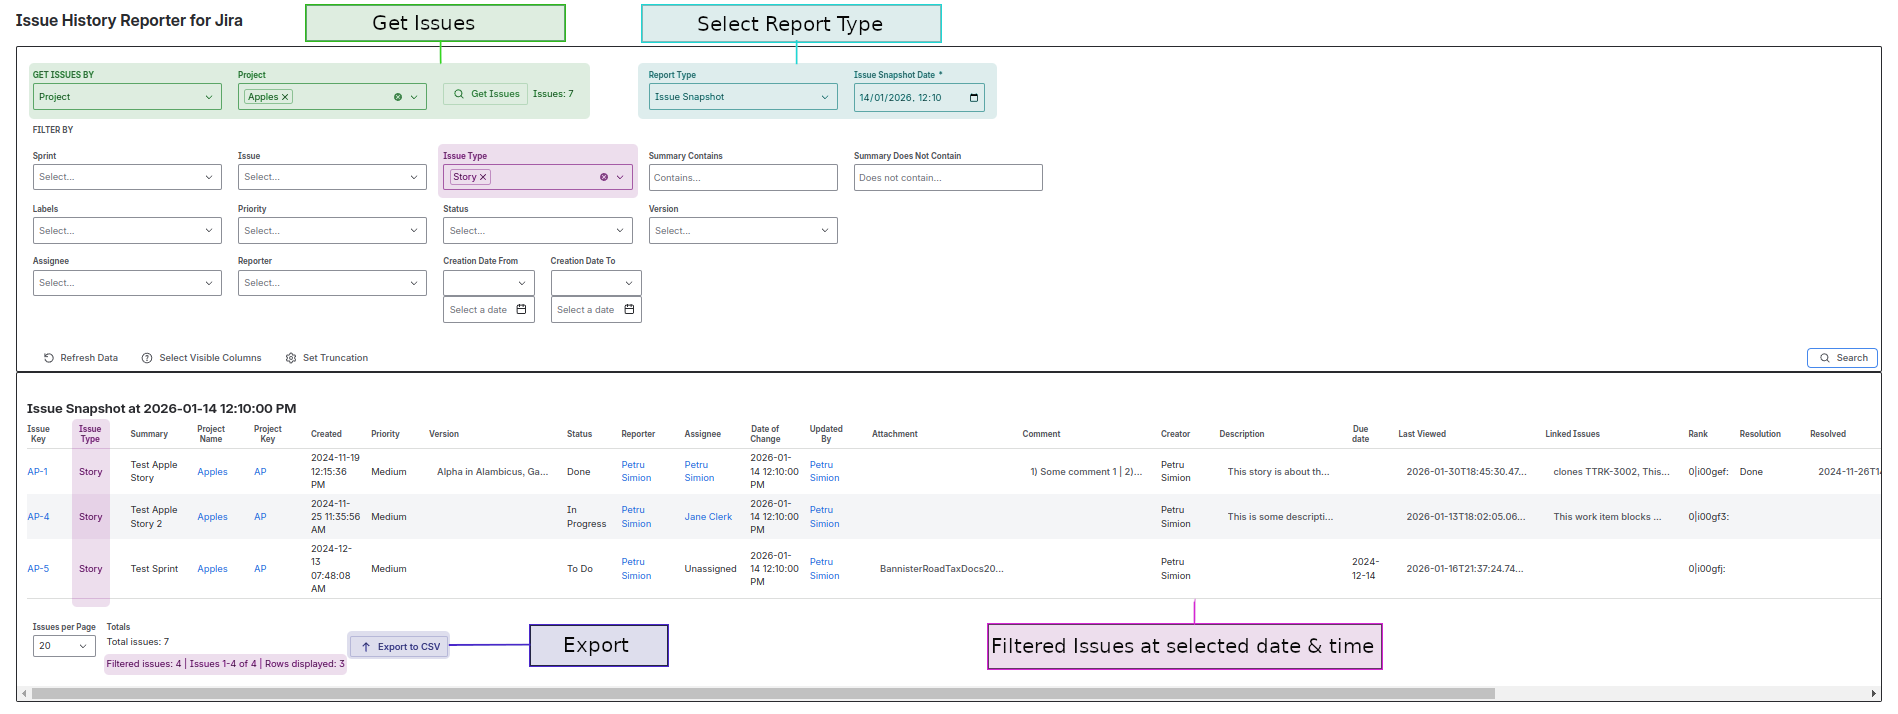
Task: Click the scrollbar right arrow
Action: point(1874,693)
